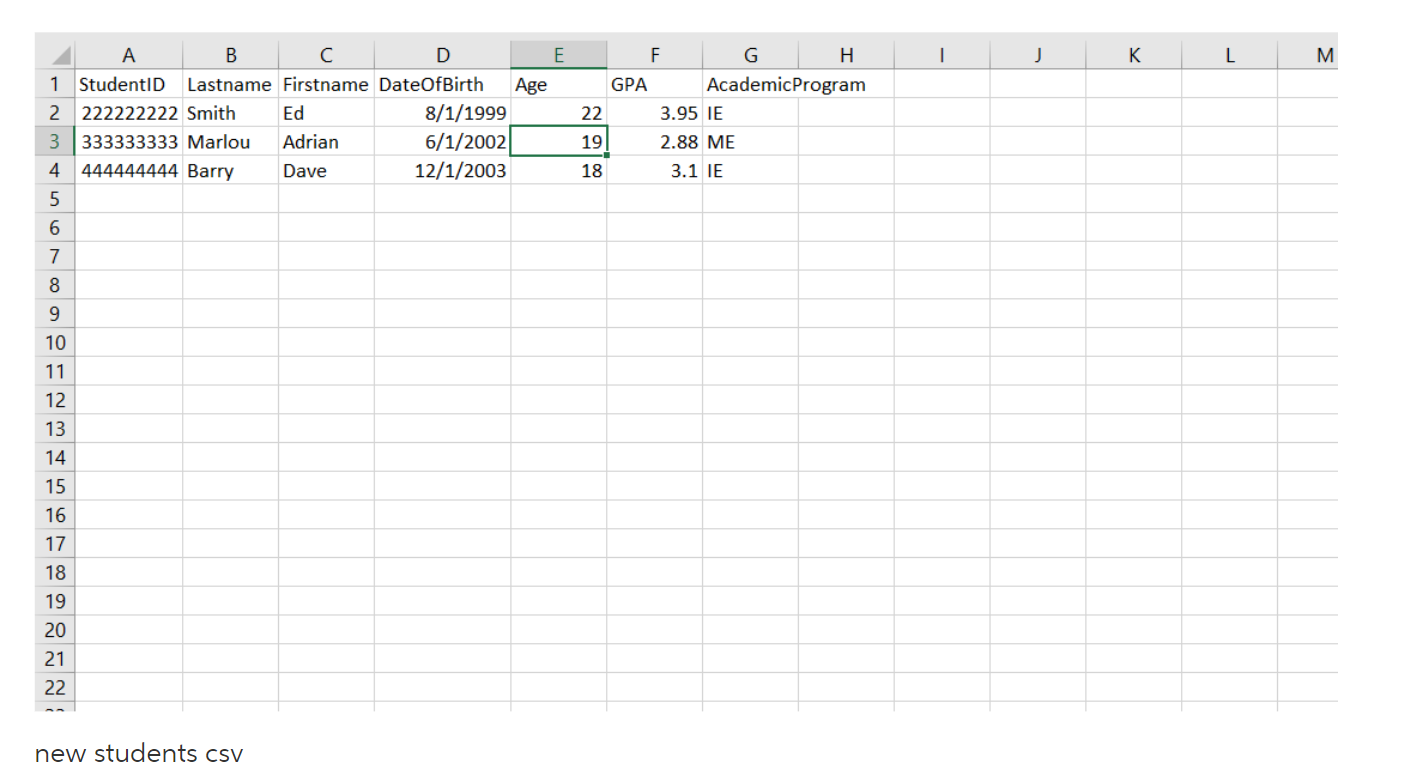Select the highlighted column E header

click(x=559, y=55)
